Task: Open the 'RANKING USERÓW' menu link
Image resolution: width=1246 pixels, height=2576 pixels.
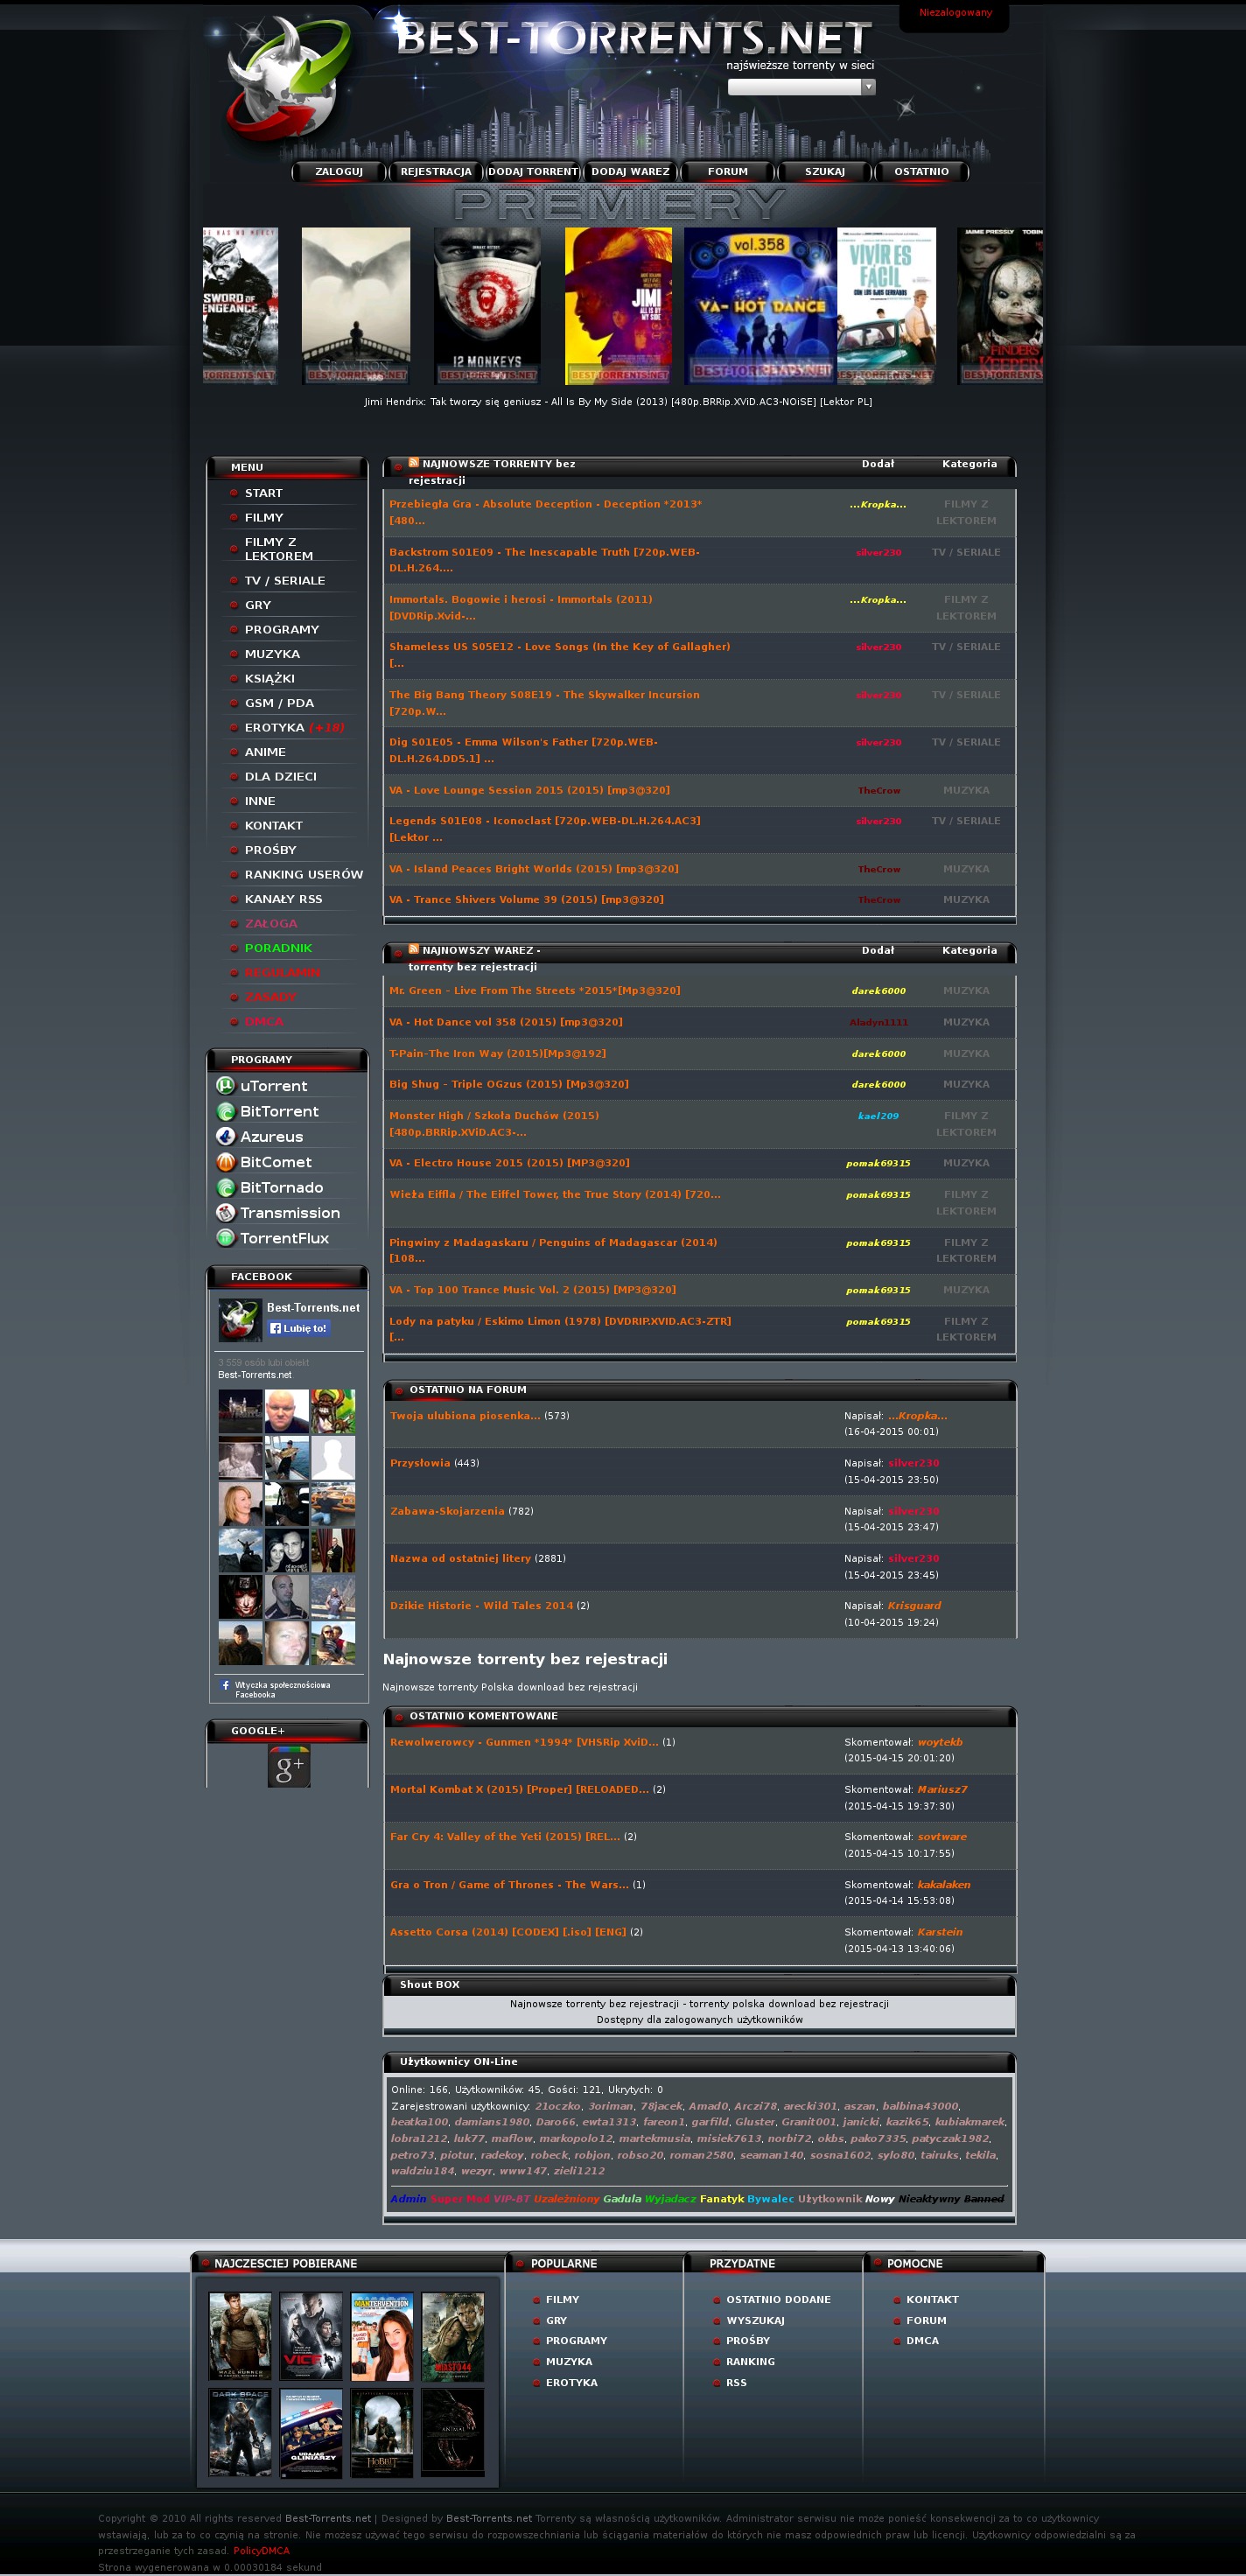Action: coord(304,874)
